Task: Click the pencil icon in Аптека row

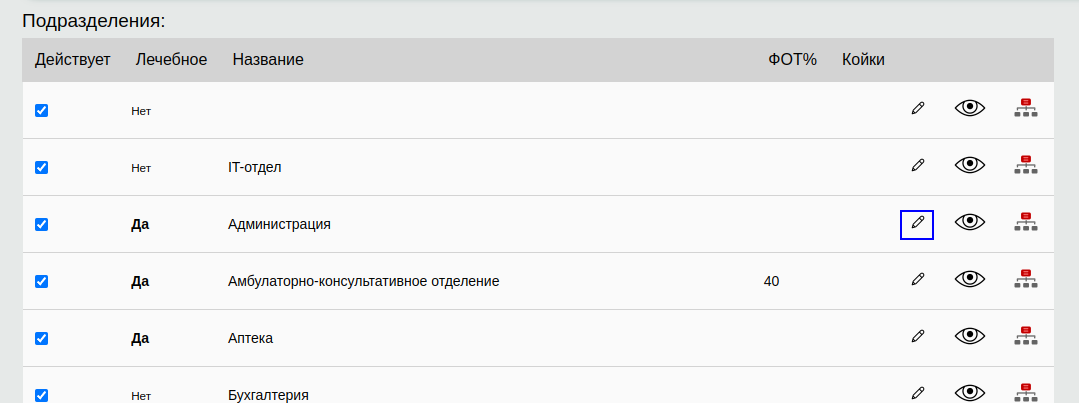Action: pos(918,336)
